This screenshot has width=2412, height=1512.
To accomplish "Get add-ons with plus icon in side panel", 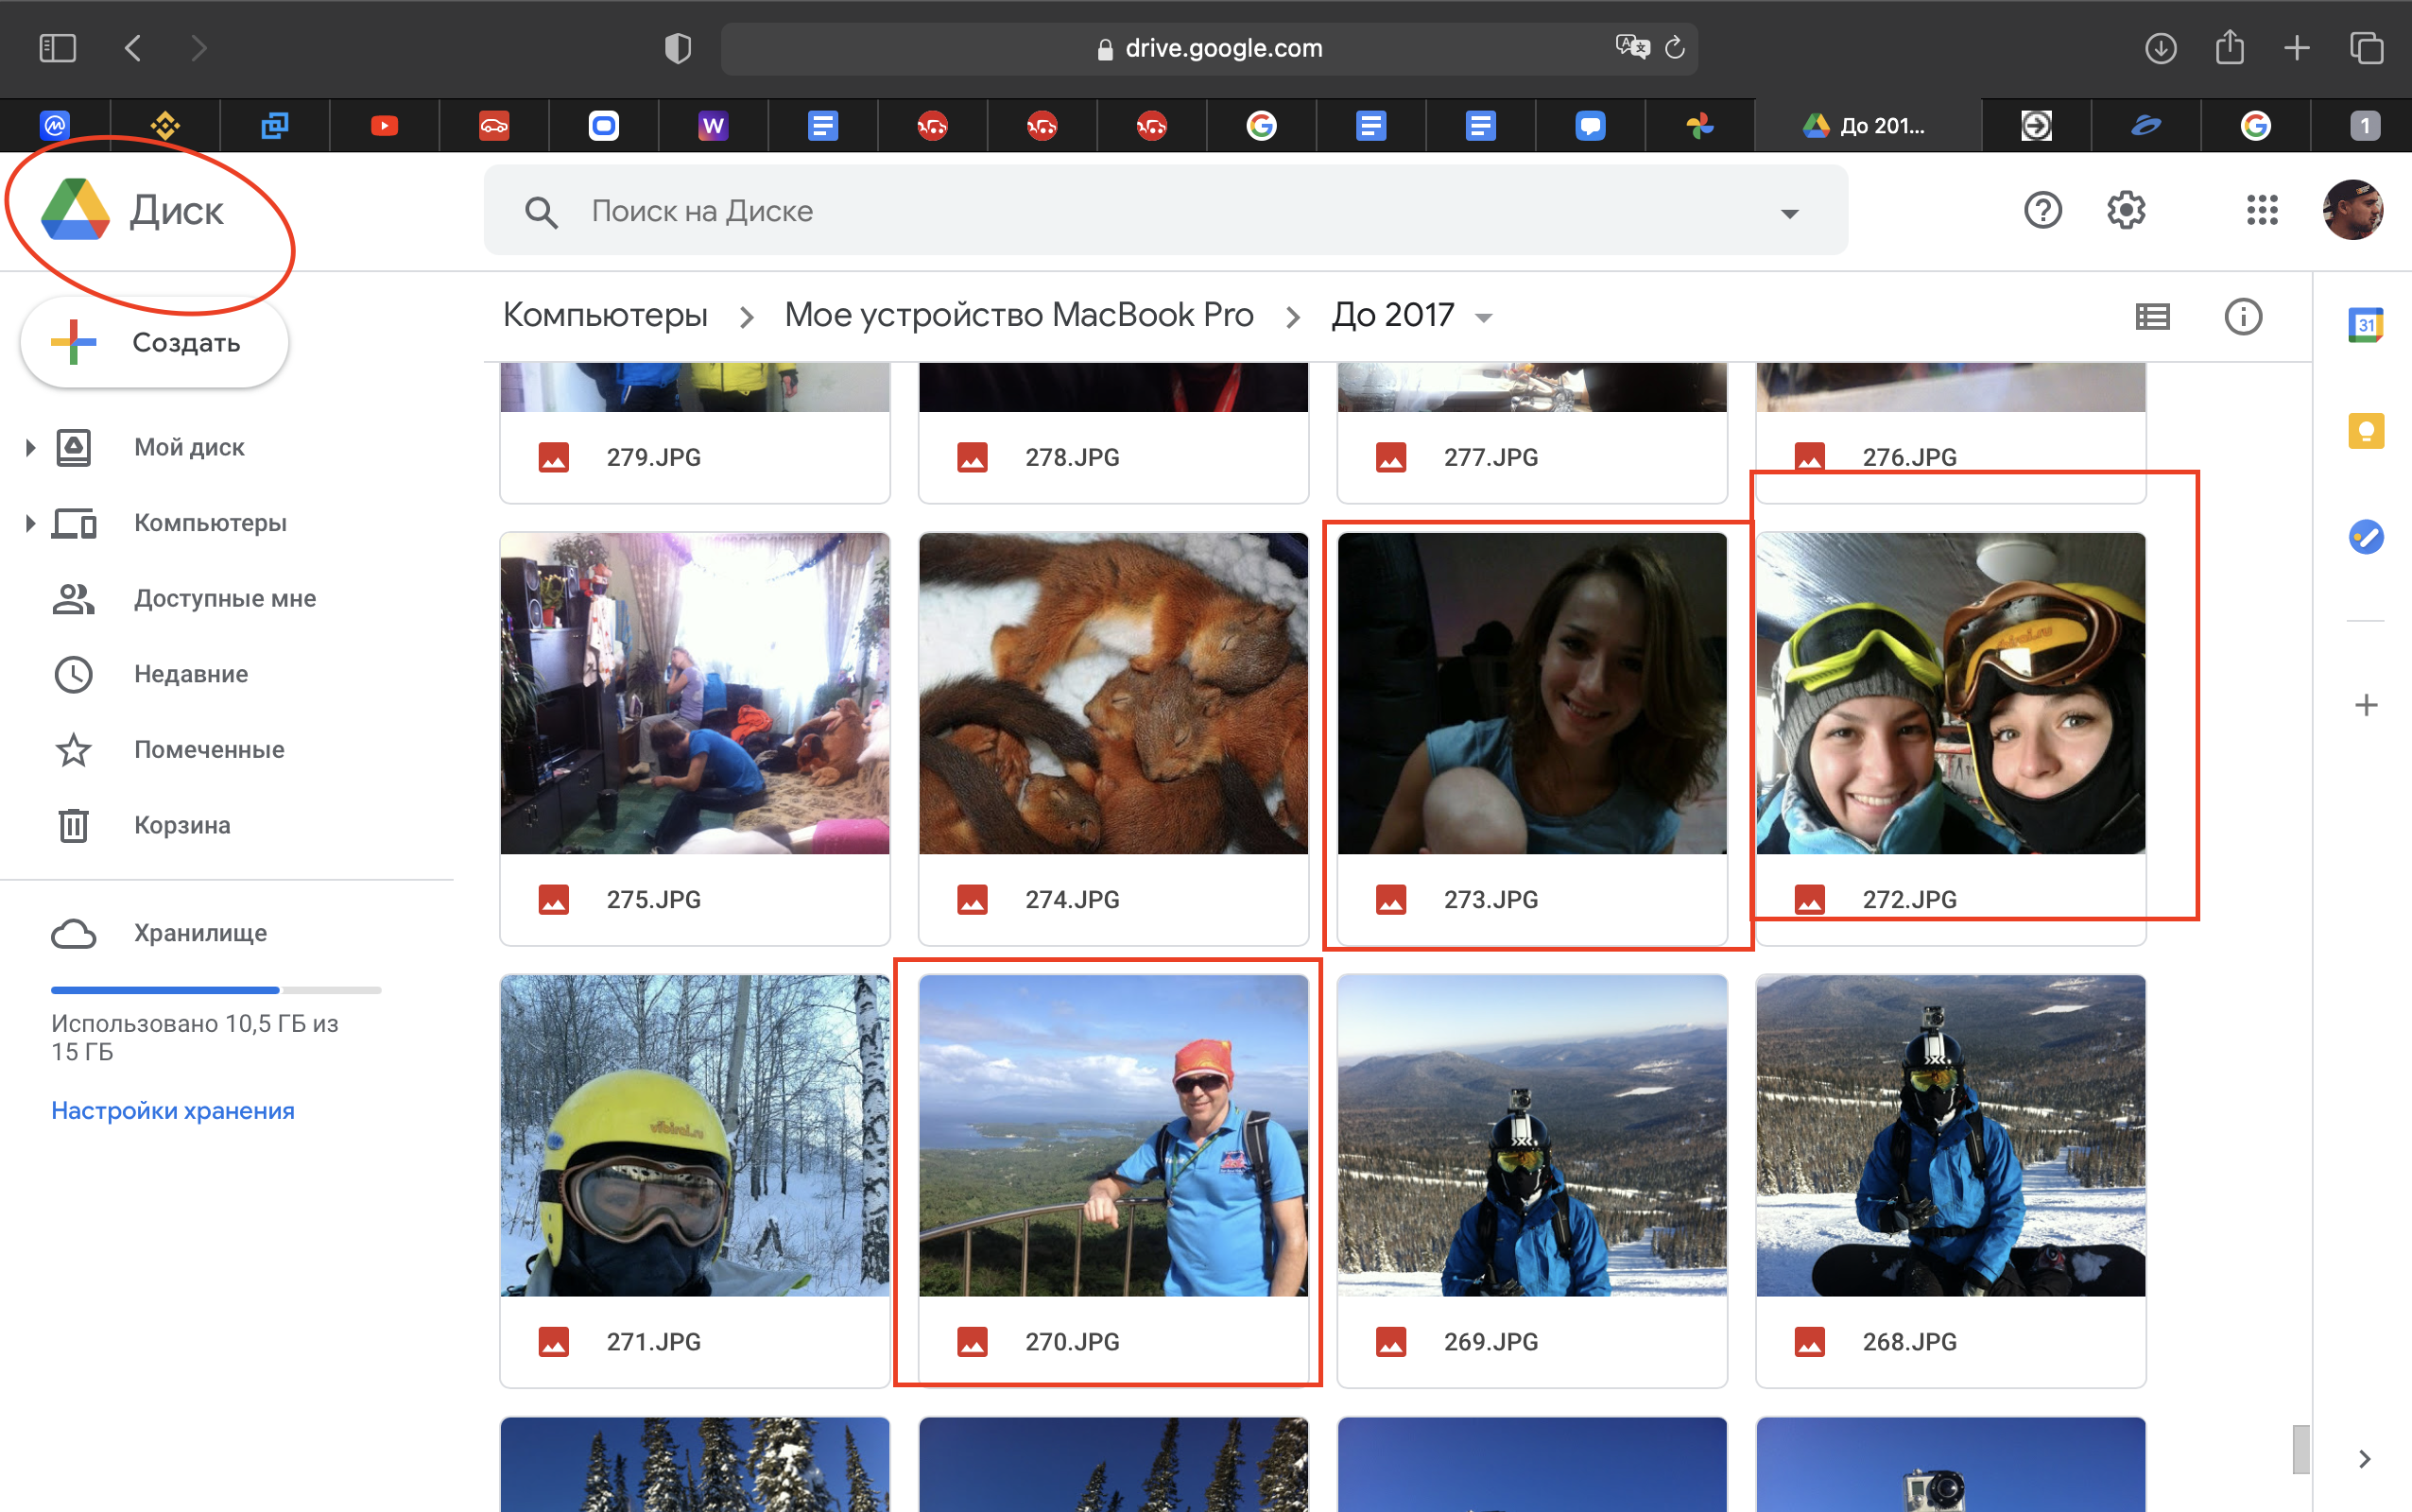I will click(x=2365, y=705).
